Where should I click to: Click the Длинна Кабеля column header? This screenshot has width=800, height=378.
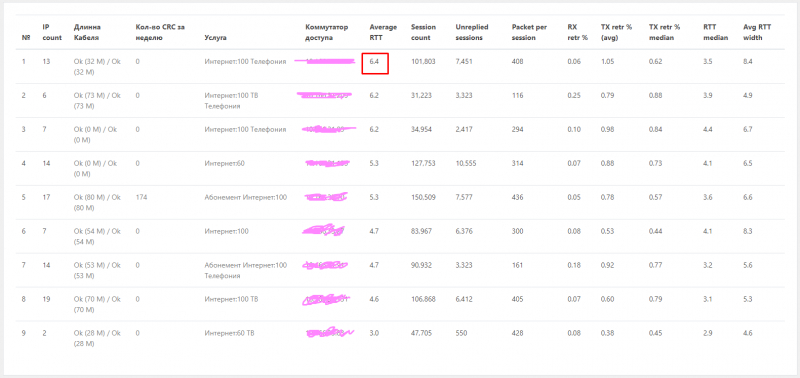coord(87,32)
